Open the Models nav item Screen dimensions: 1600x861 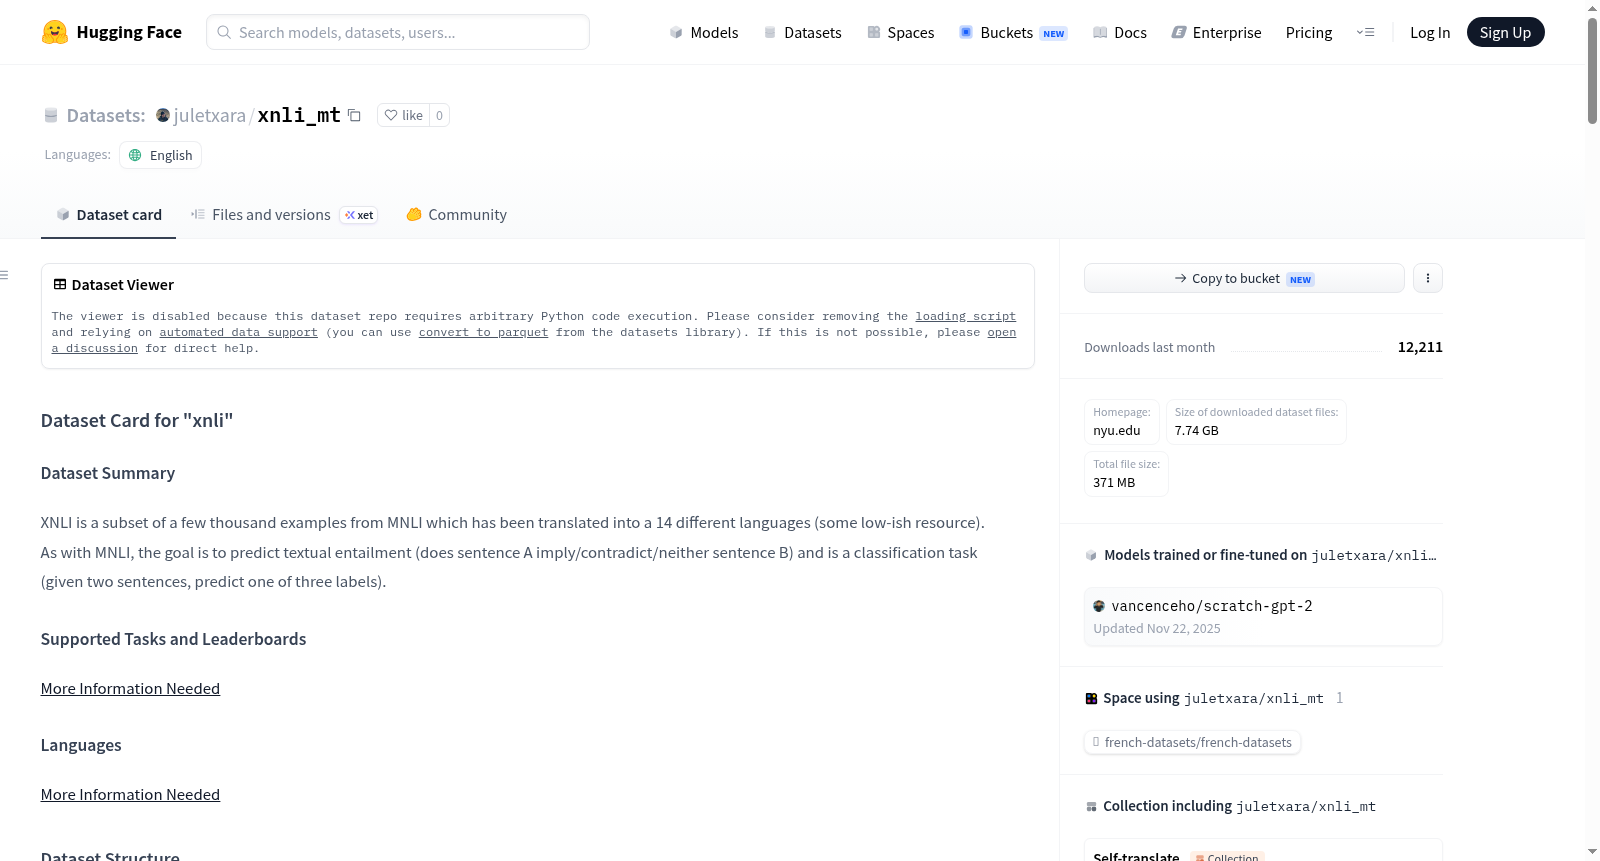coord(704,32)
